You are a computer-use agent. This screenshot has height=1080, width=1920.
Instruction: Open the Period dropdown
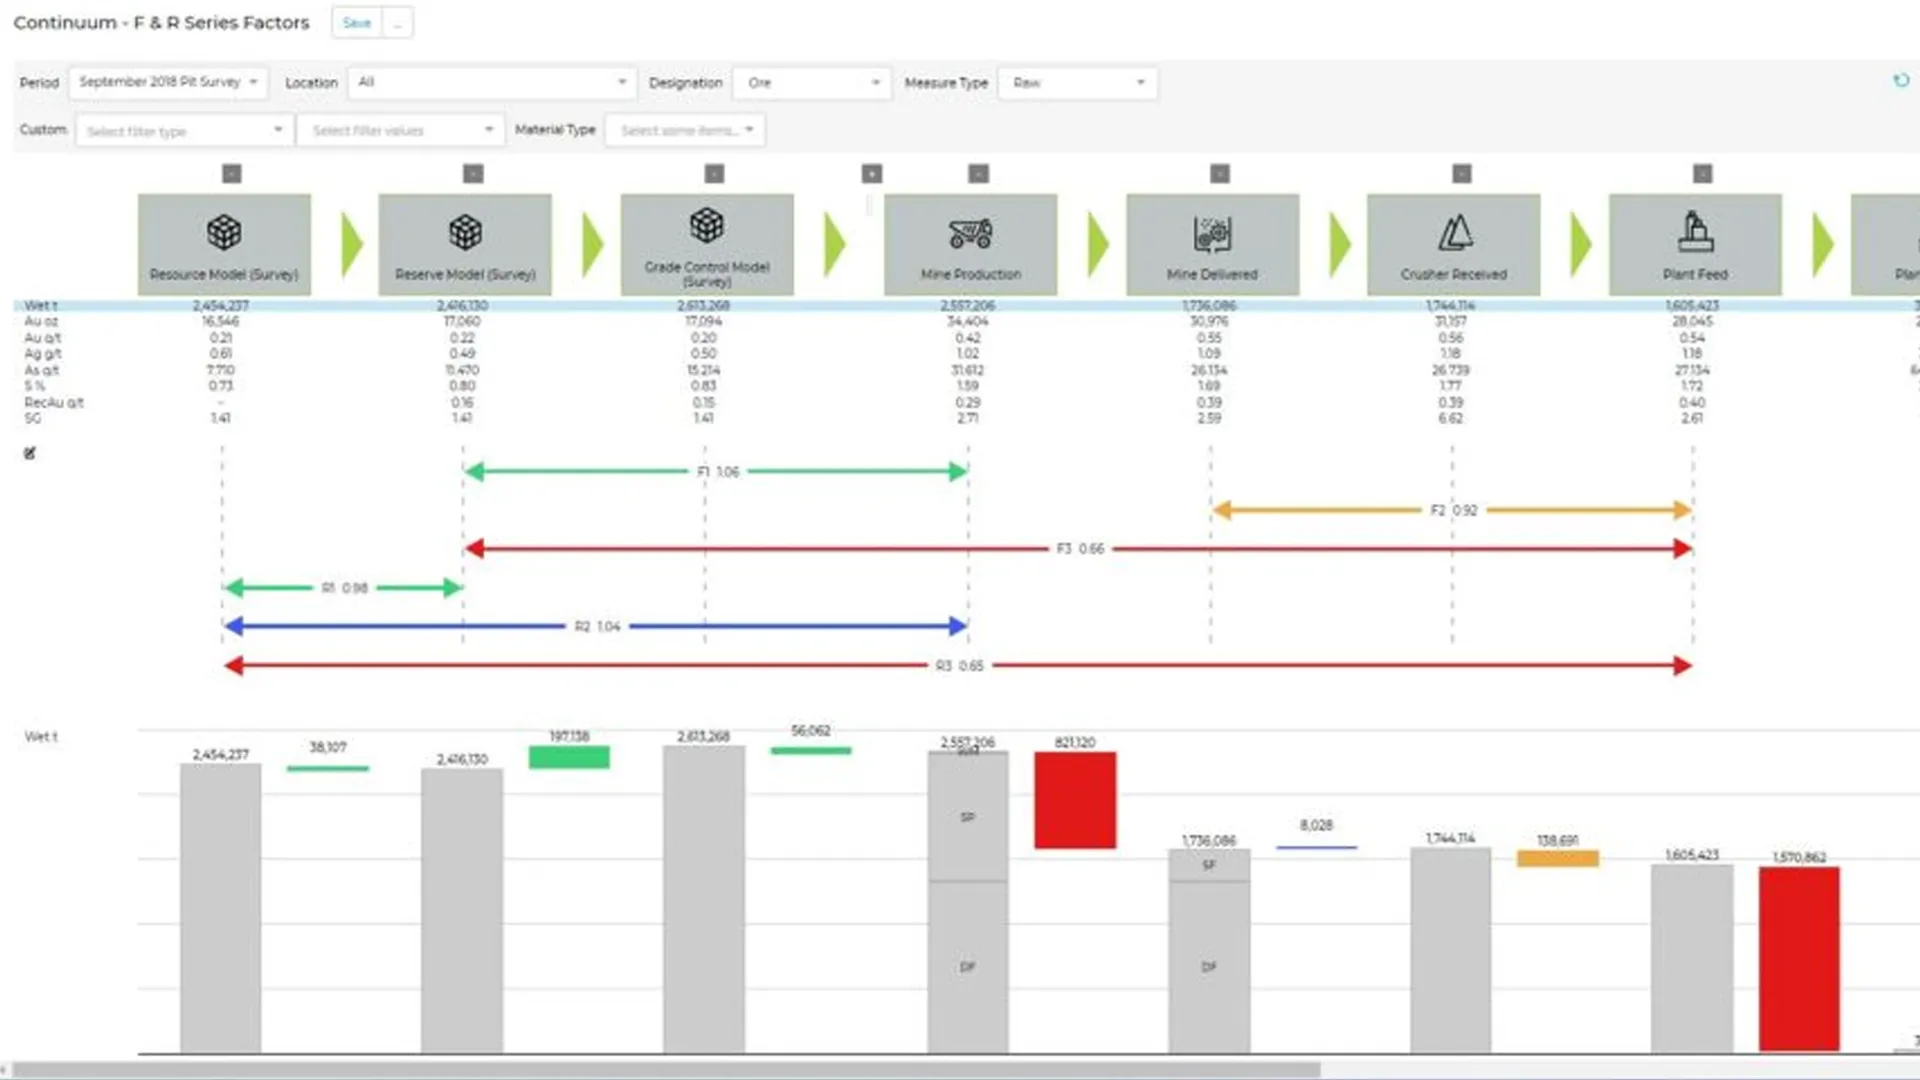coord(168,82)
